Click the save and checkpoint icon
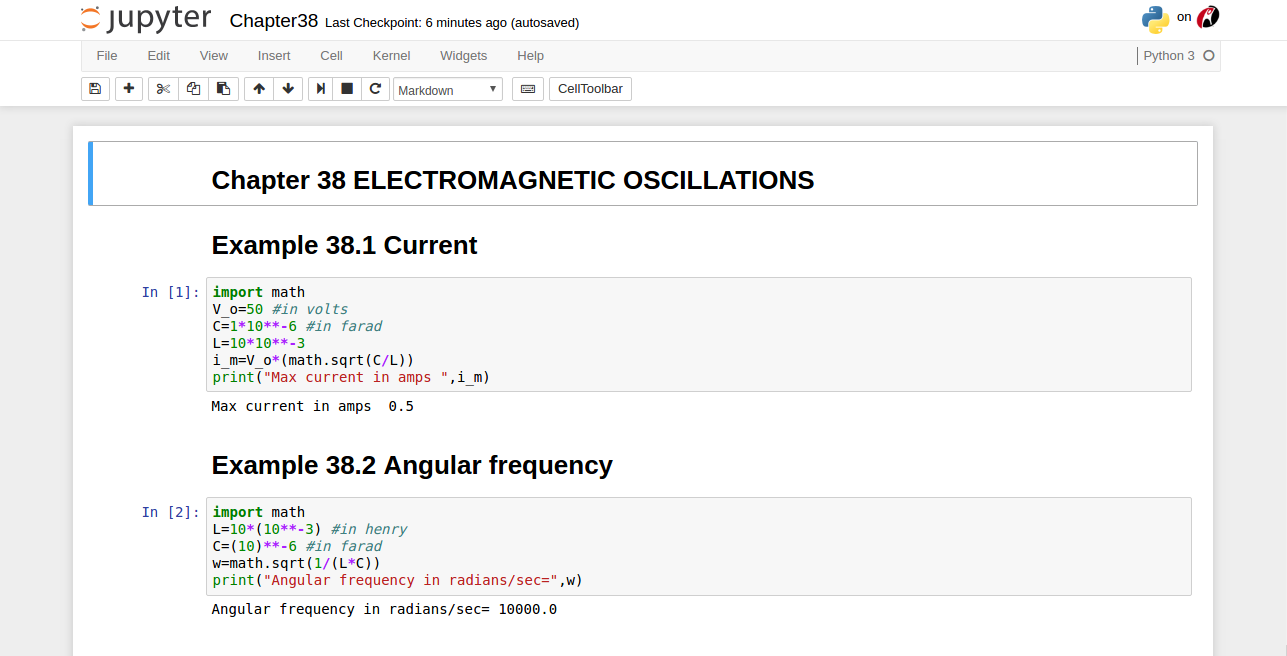The width and height of the screenshot is (1287, 656). [95, 89]
